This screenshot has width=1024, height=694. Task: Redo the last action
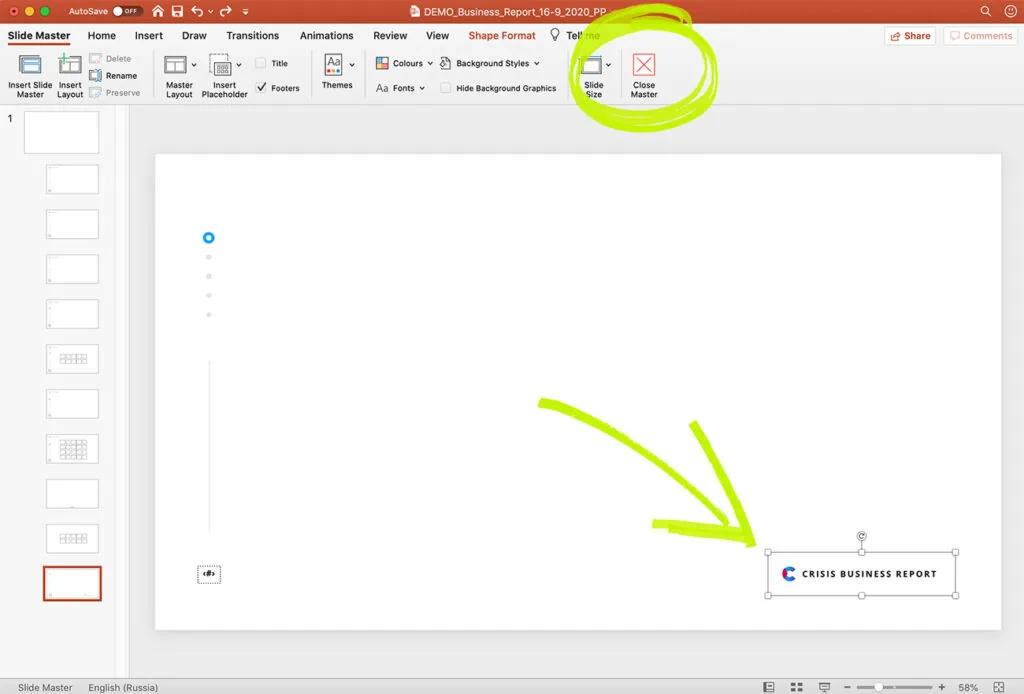point(226,11)
